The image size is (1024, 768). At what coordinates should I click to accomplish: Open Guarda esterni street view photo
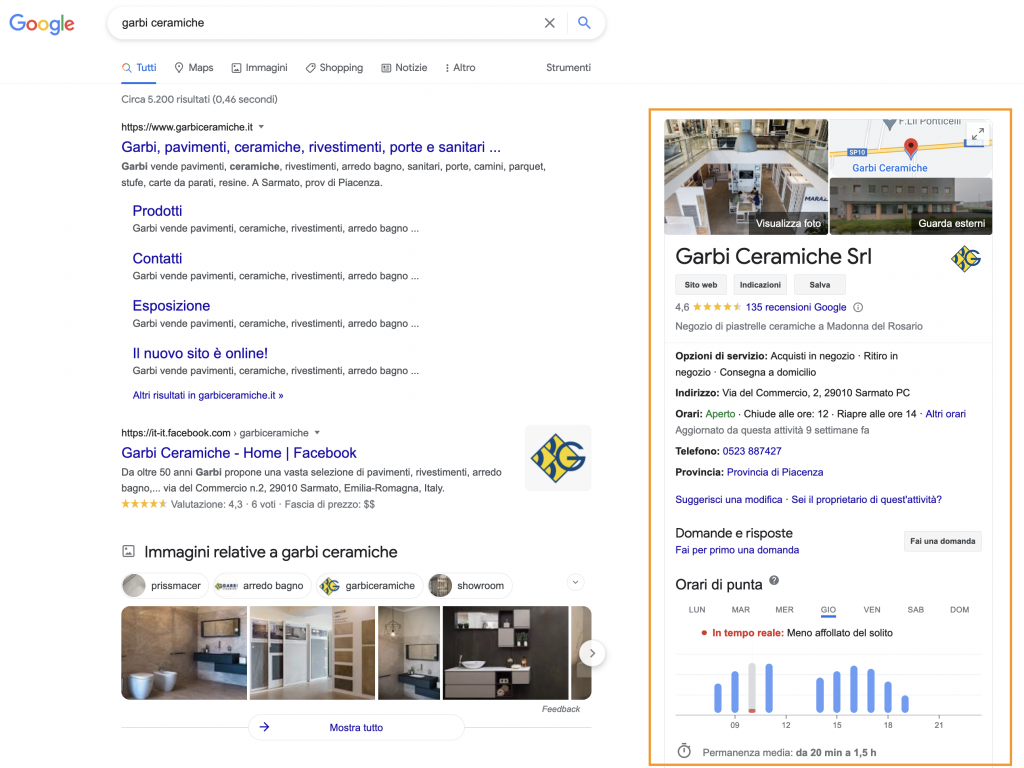point(911,206)
